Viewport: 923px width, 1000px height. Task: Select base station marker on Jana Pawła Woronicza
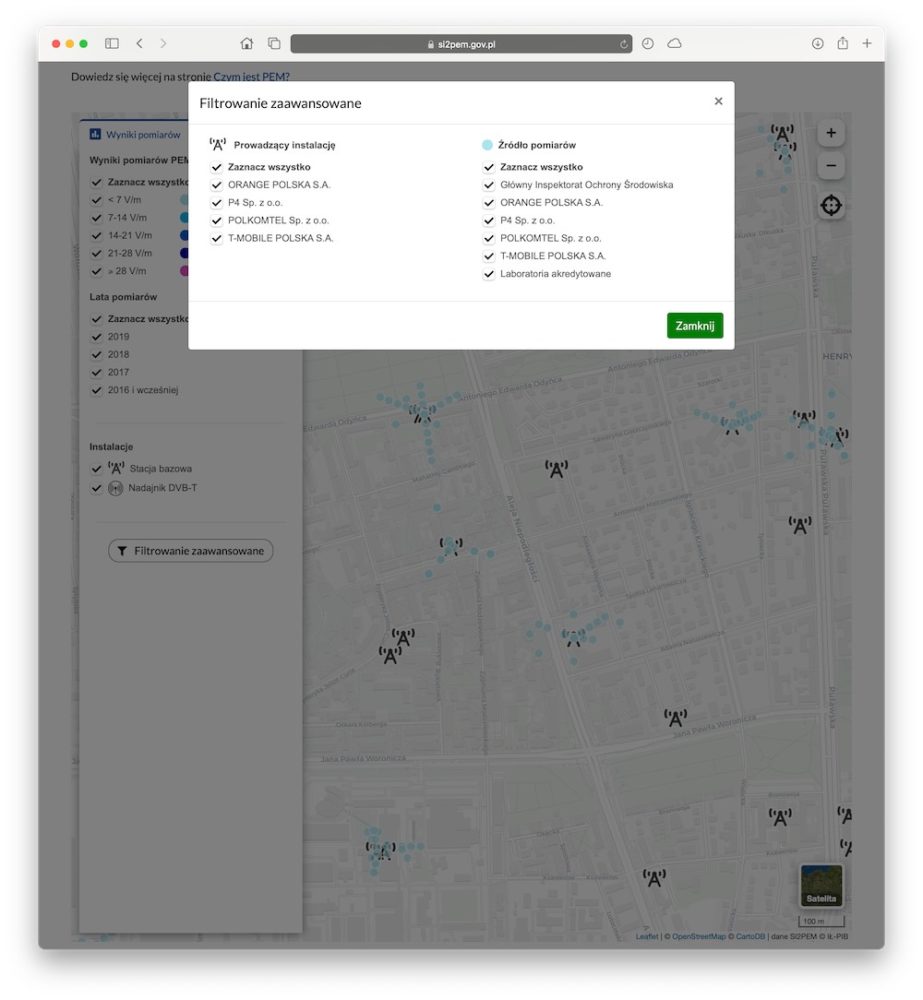(676, 718)
